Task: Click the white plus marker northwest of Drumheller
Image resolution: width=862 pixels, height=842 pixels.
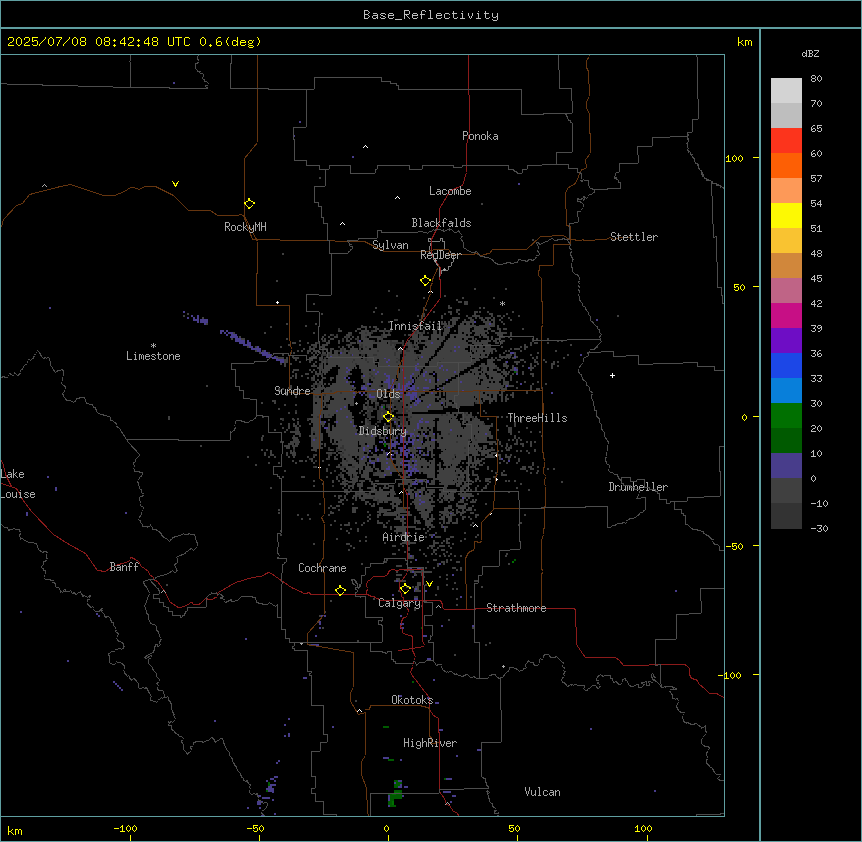Action: point(612,375)
